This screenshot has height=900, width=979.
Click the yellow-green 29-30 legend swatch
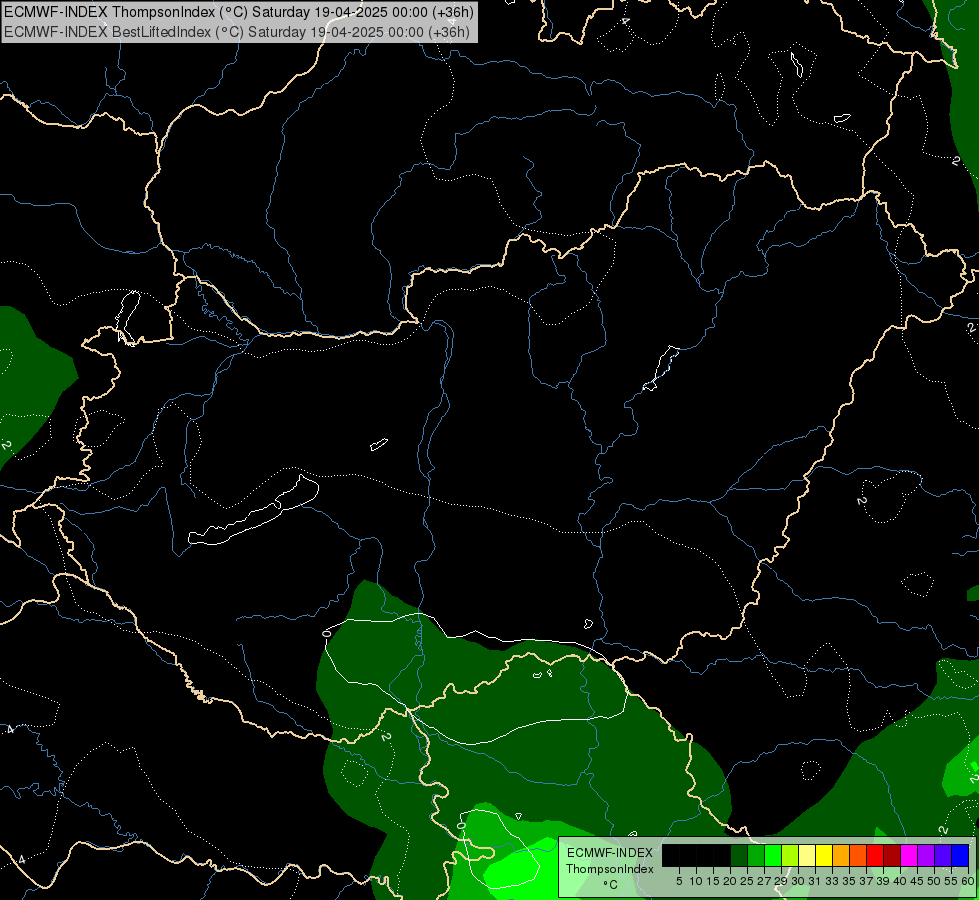pos(790,855)
